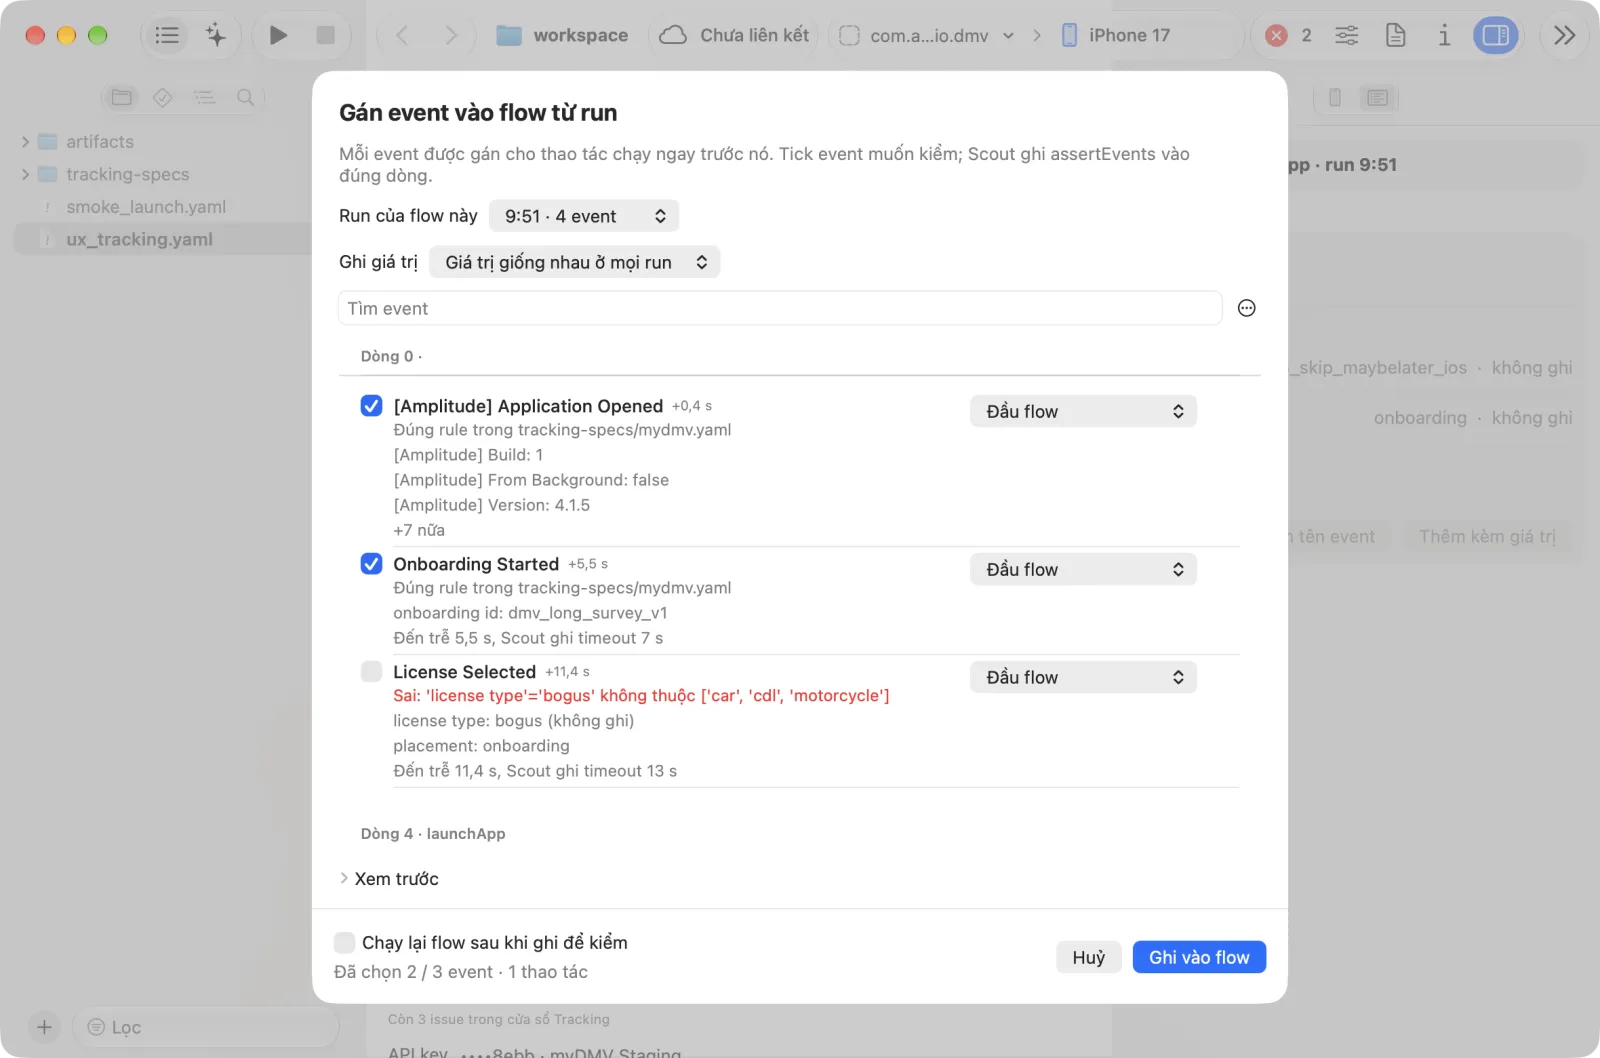The image size is (1600, 1058).
Task: Go forward with the right chevron
Action: pos(451,35)
